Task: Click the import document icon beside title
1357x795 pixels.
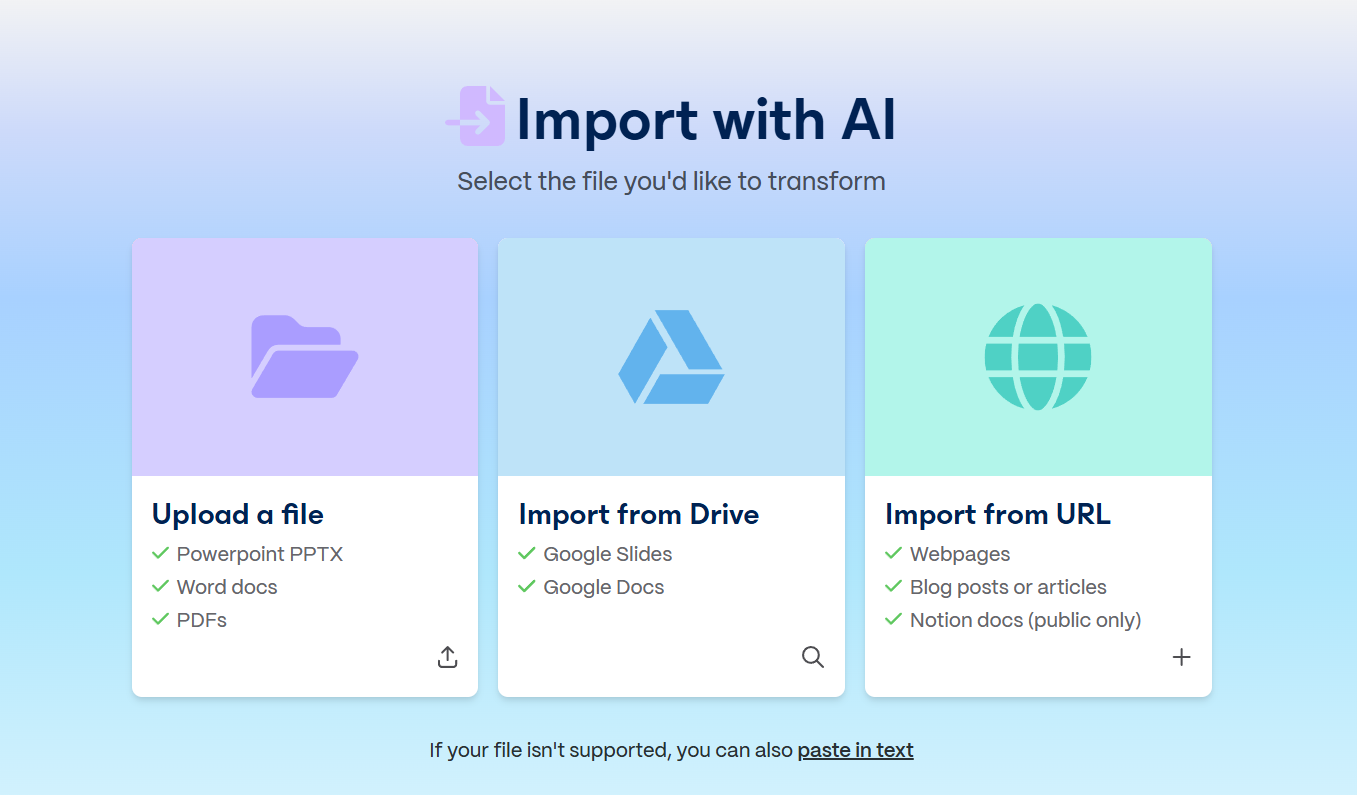Action: (x=477, y=117)
